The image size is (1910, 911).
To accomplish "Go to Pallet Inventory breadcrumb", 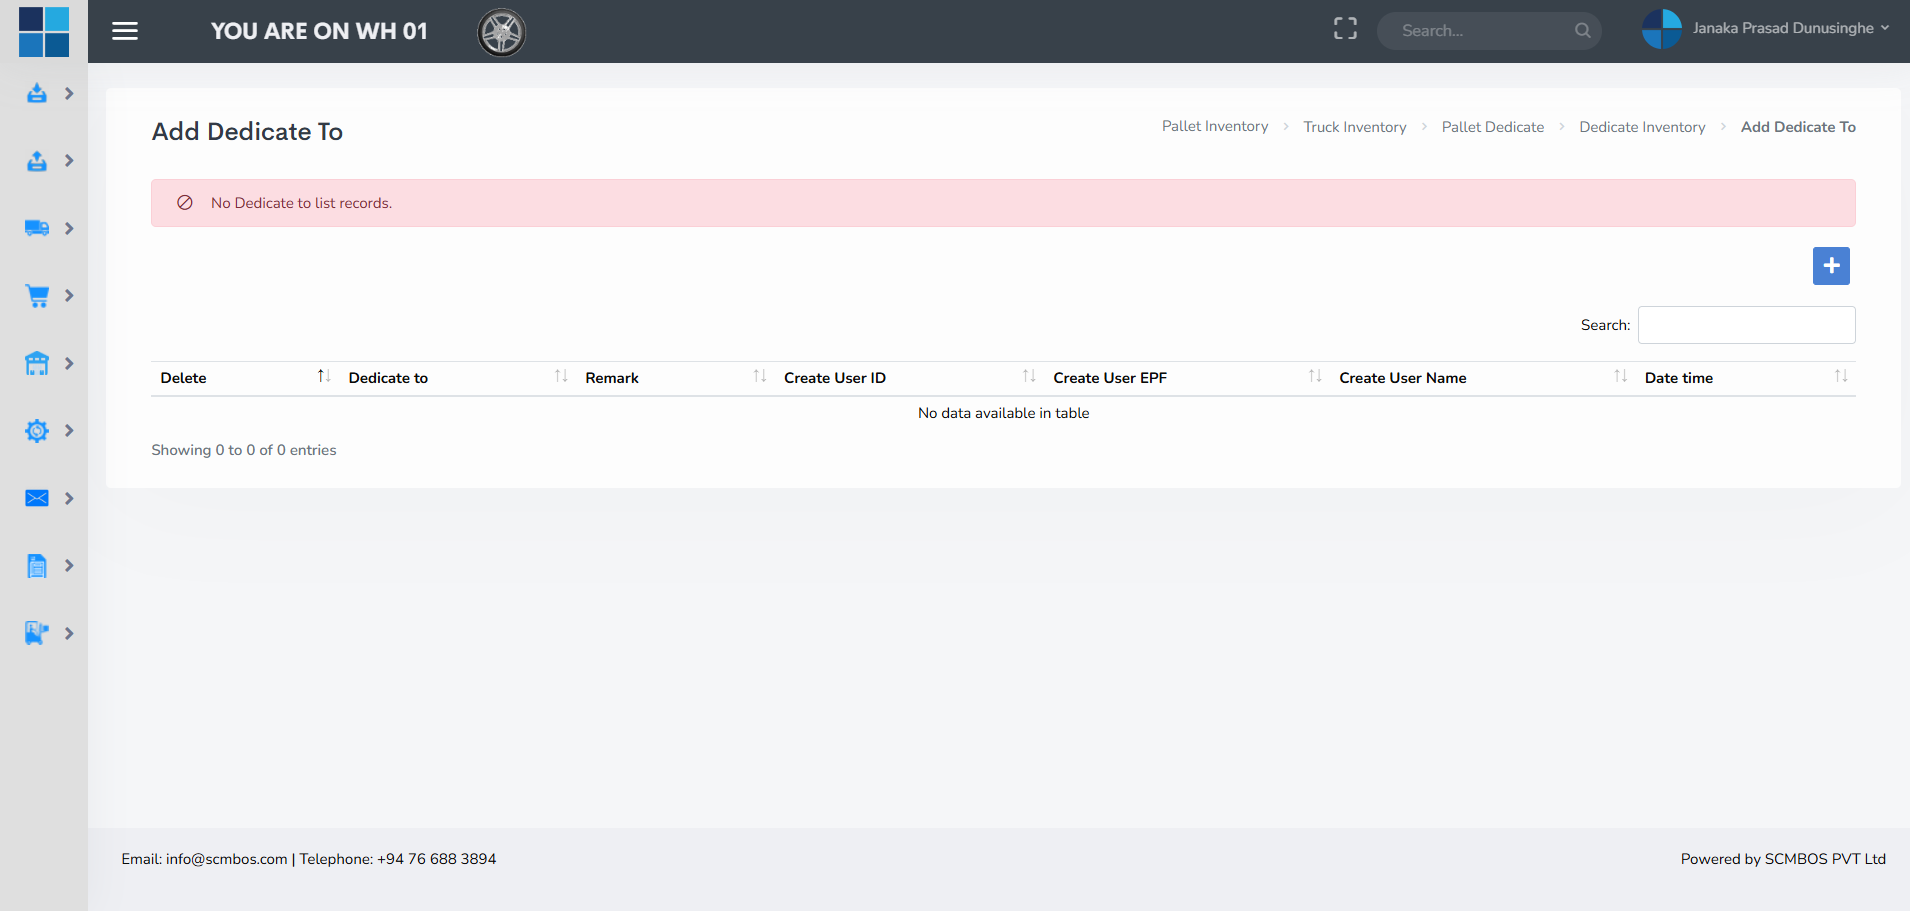I will (x=1214, y=126).
